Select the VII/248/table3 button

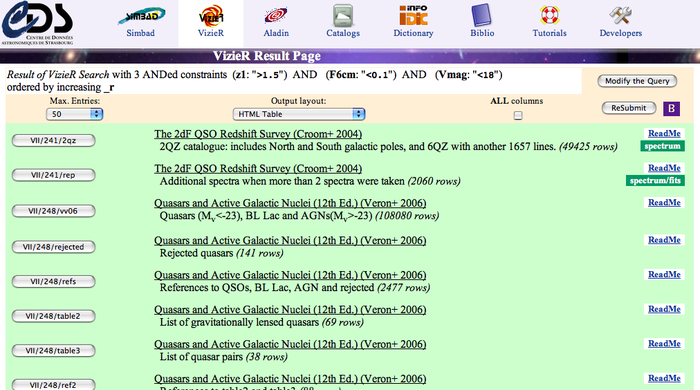[x=54, y=351]
